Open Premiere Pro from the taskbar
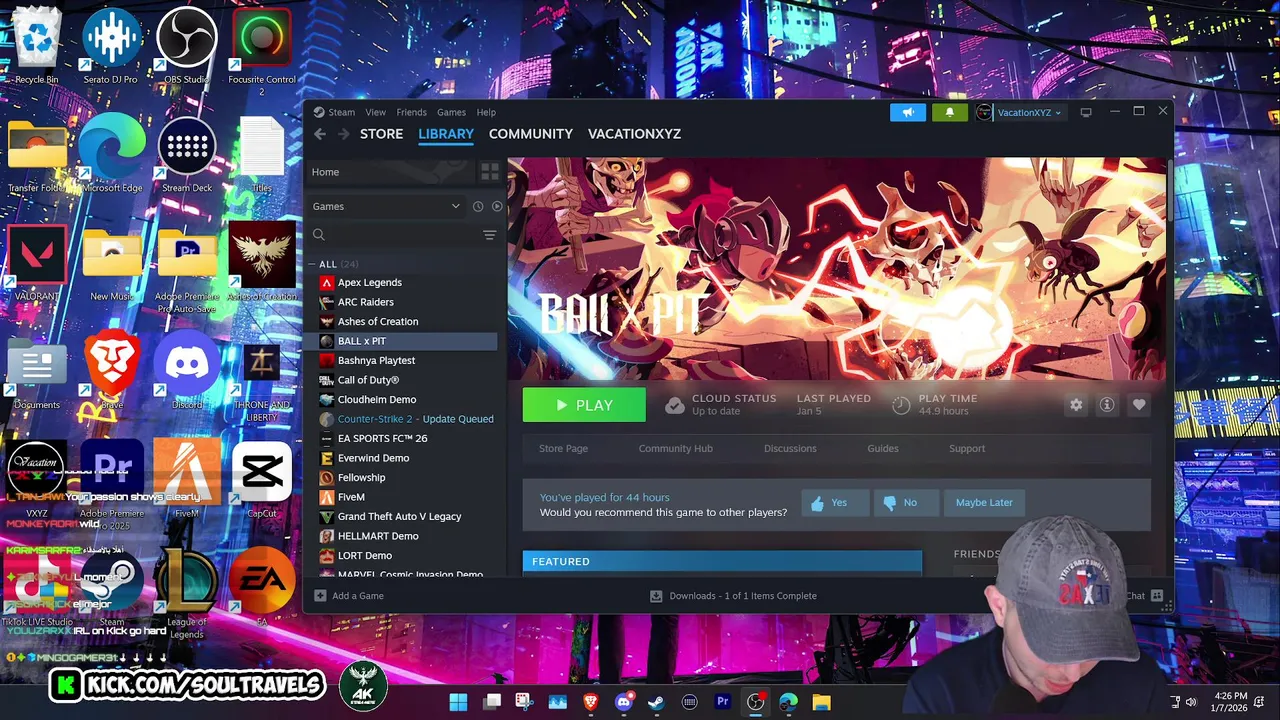This screenshot has height=720, width=1280. (x=722, y=702)
